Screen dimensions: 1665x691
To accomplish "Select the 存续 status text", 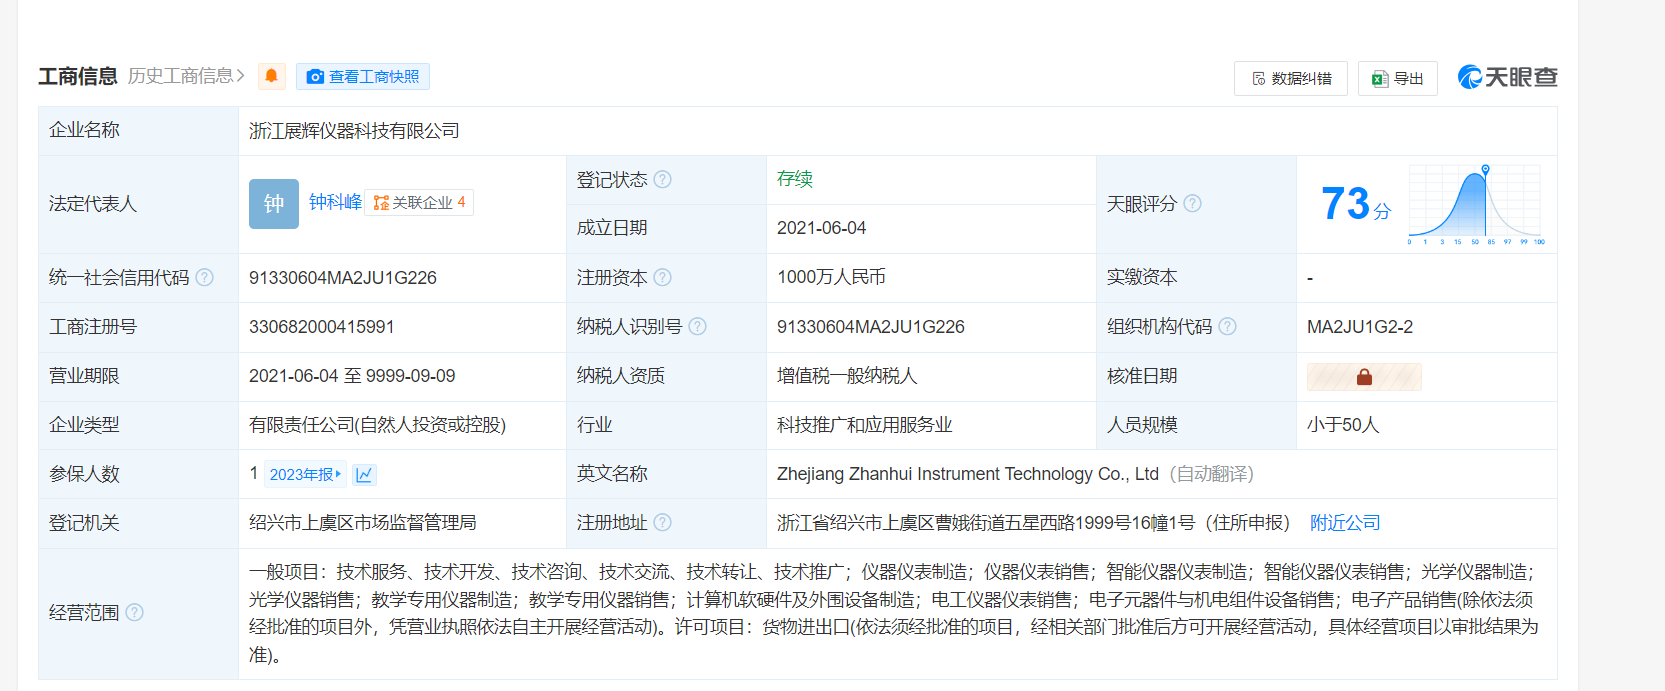I will click(795, 179).
